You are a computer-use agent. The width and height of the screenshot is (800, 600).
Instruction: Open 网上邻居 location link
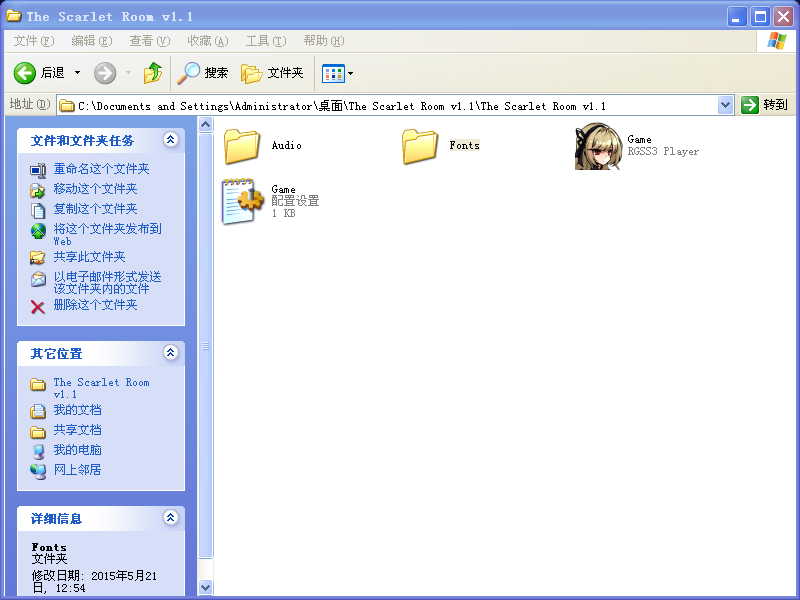click(78, 470)
